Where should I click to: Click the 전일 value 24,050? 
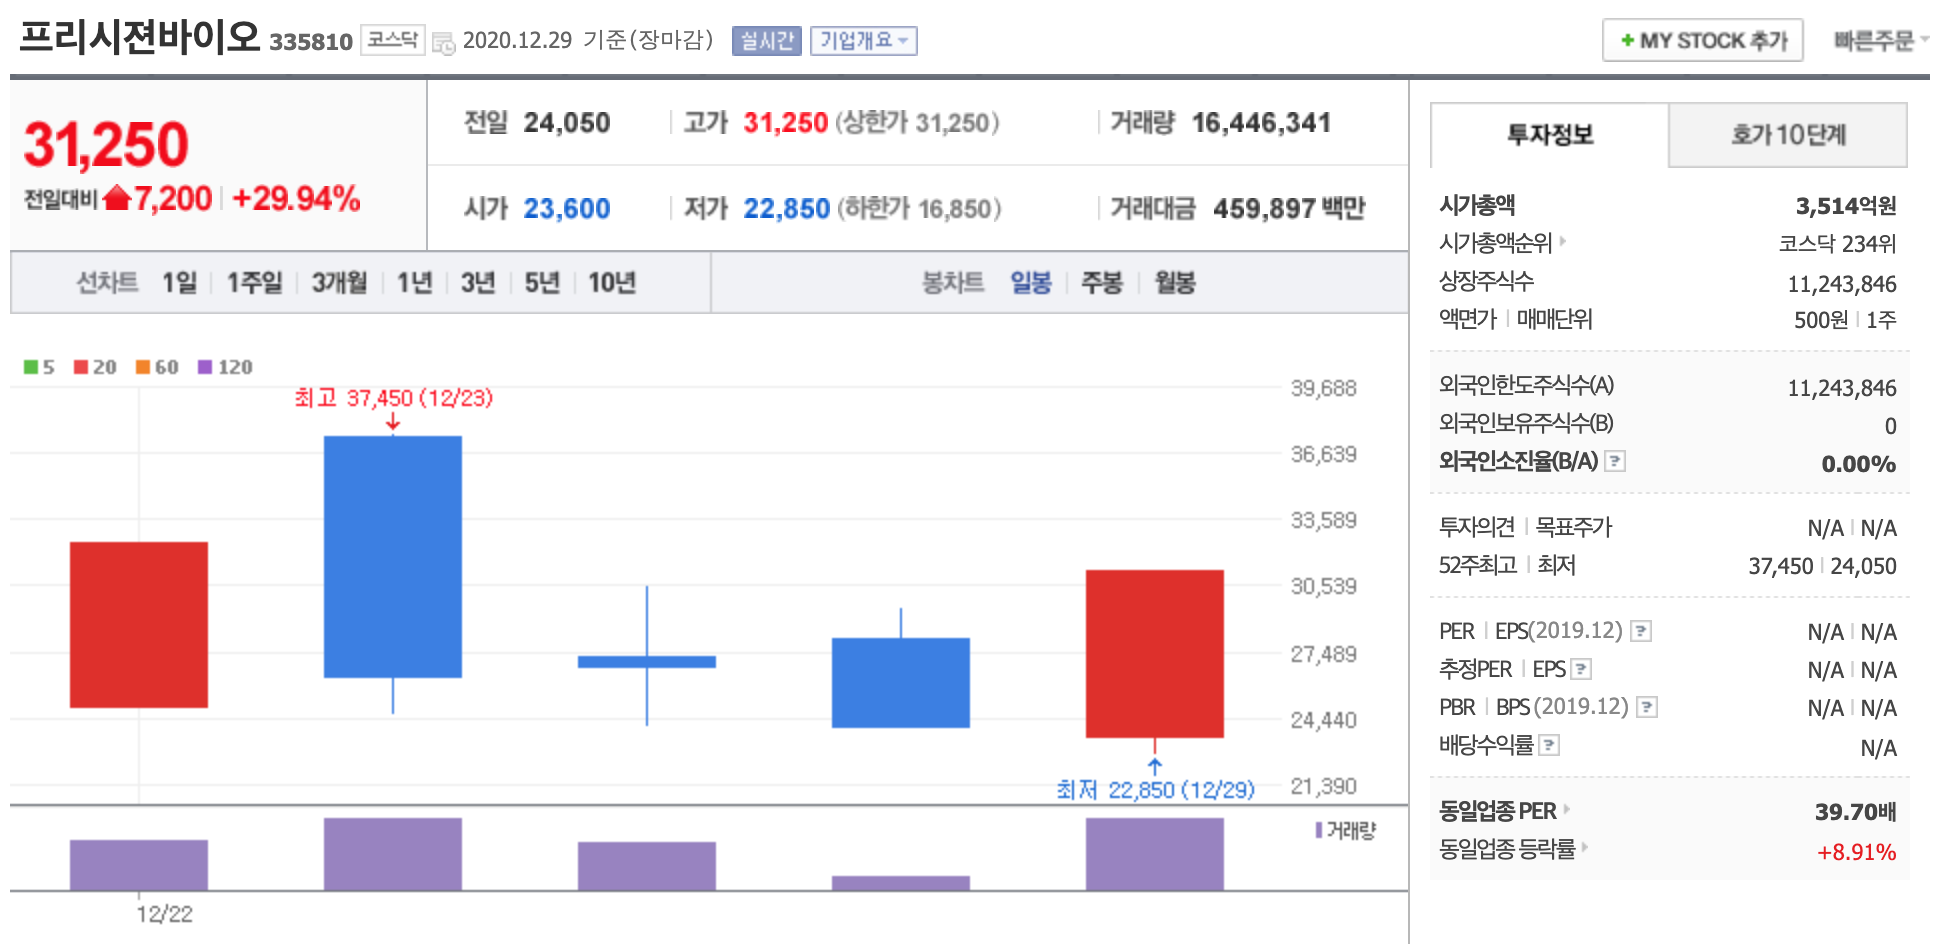click(567, 123)
